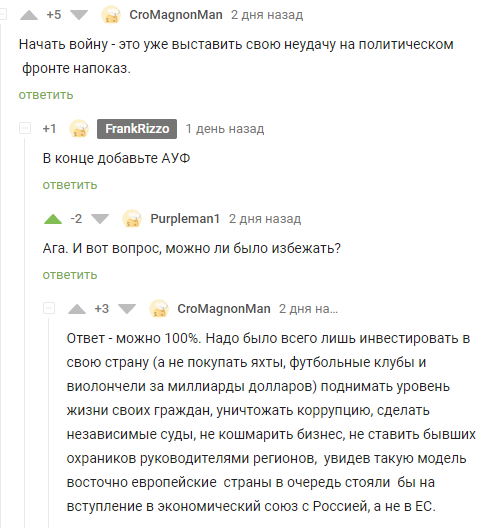Image resolution: width=499 pixels, height=528 pixels.
Task: Collapse the FrankRizzo comment thread
Action: click(x=25, y=128)
